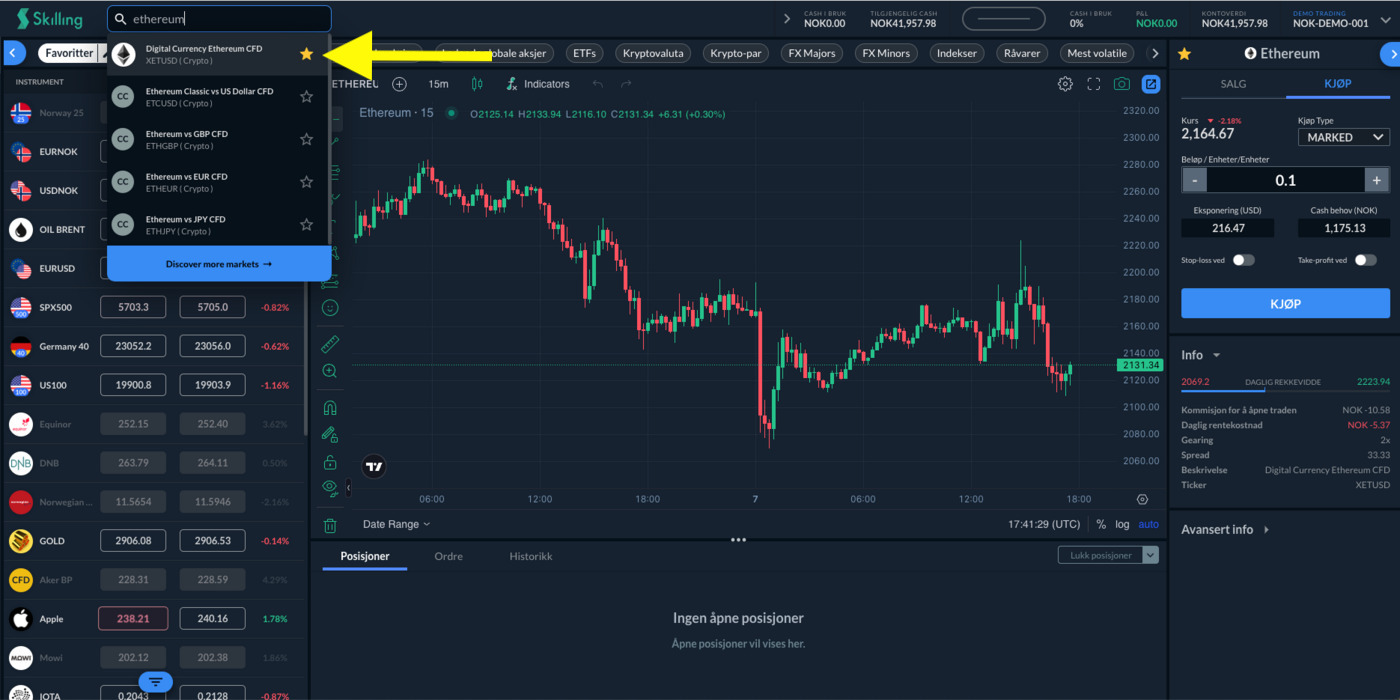Viewport: 1400px width, 700px height.
Task: Select the Kryptovaluta category chip
Action: [653, 53]
